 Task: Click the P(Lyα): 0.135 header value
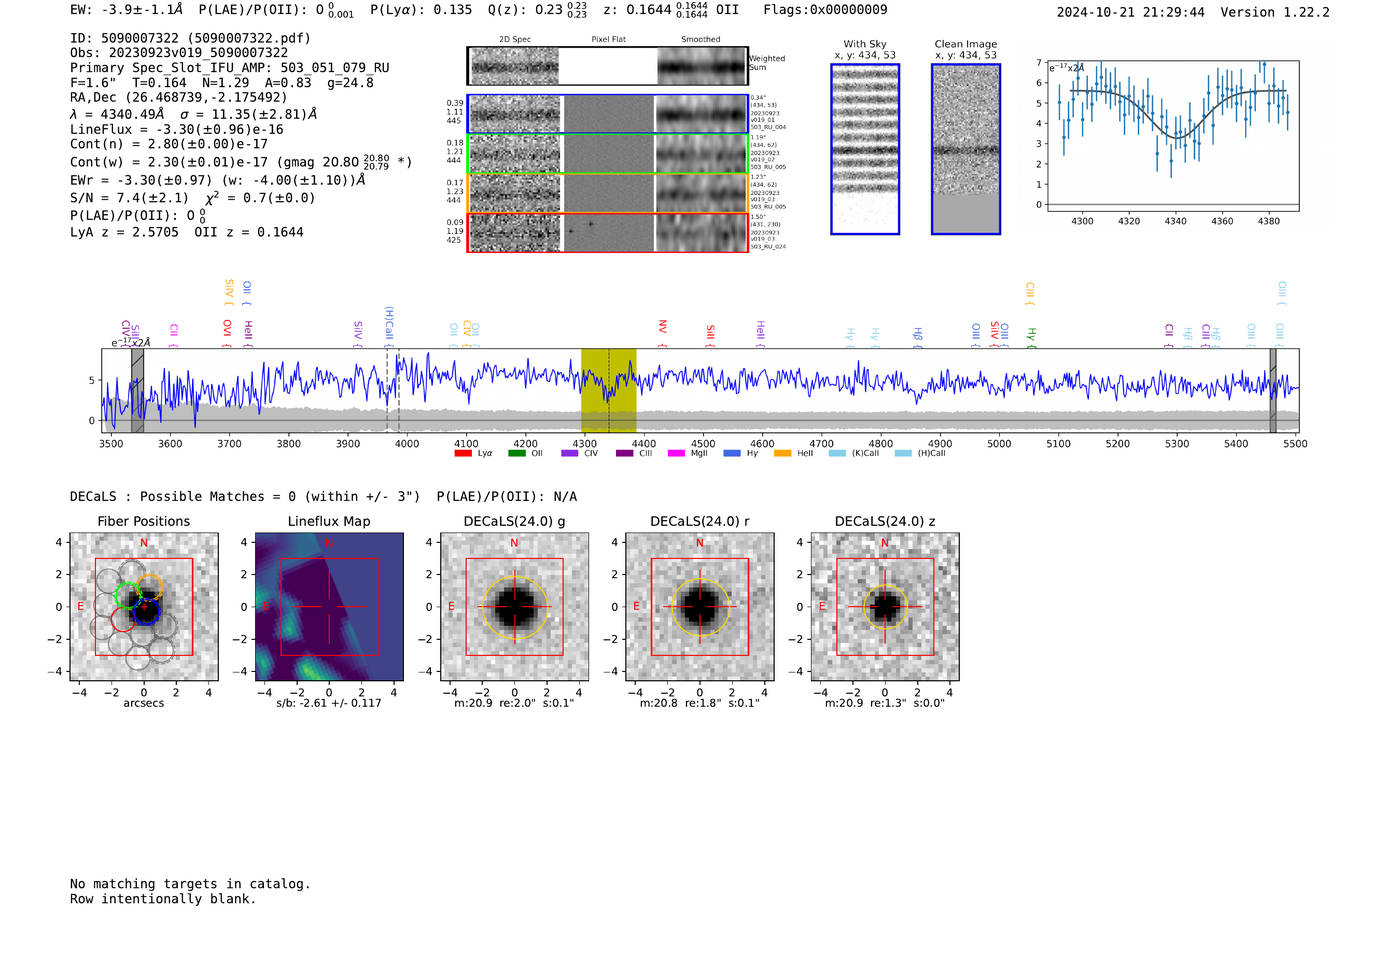click(x=421, y=10)
